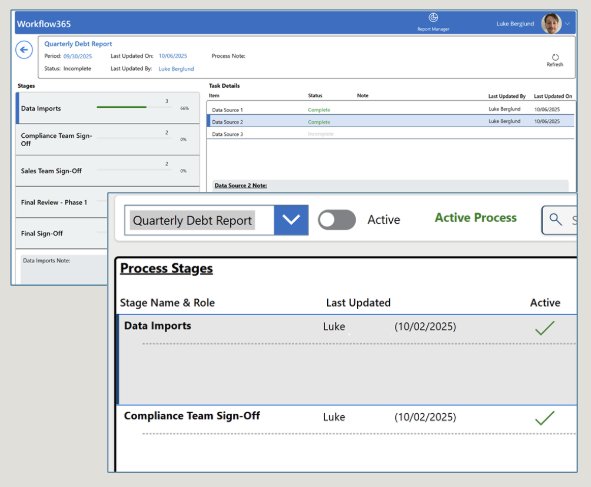Click the Stage Name & Role column header
Screen dimensions: 591x487
click(x=167, y=303)
